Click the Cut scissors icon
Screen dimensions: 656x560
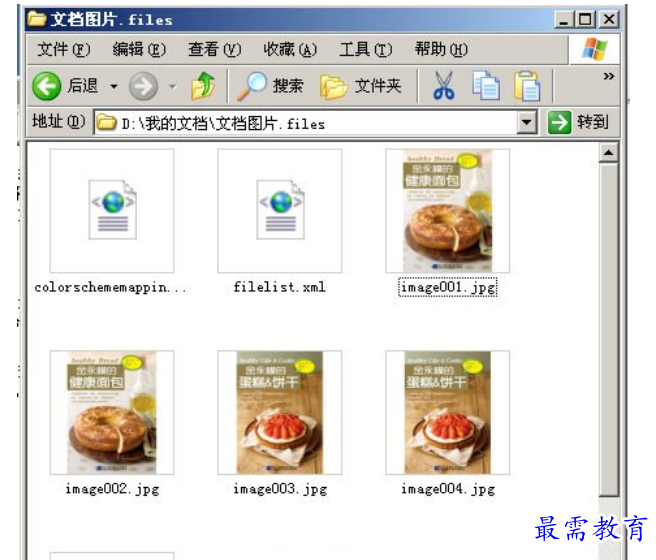click(444, 86)
